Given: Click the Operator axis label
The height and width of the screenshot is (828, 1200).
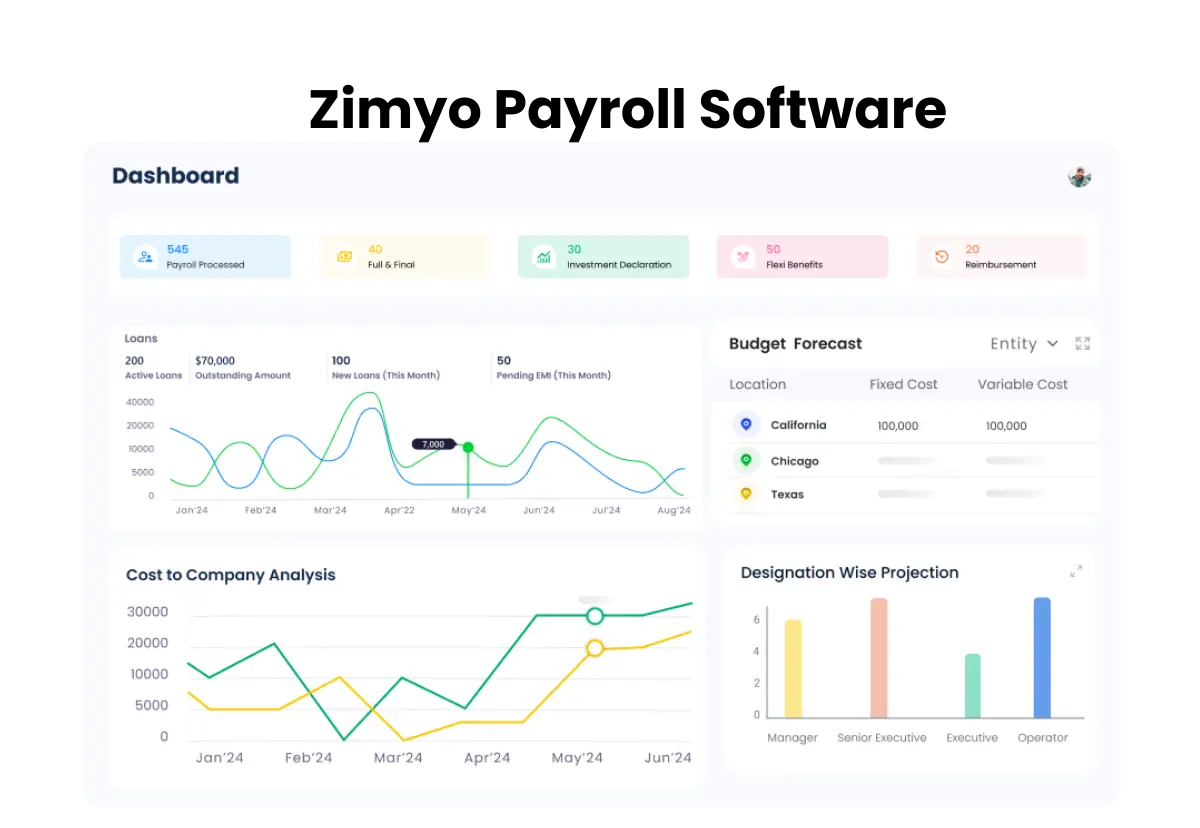Looking at the screenshot, I should (x=1043, y=738).
